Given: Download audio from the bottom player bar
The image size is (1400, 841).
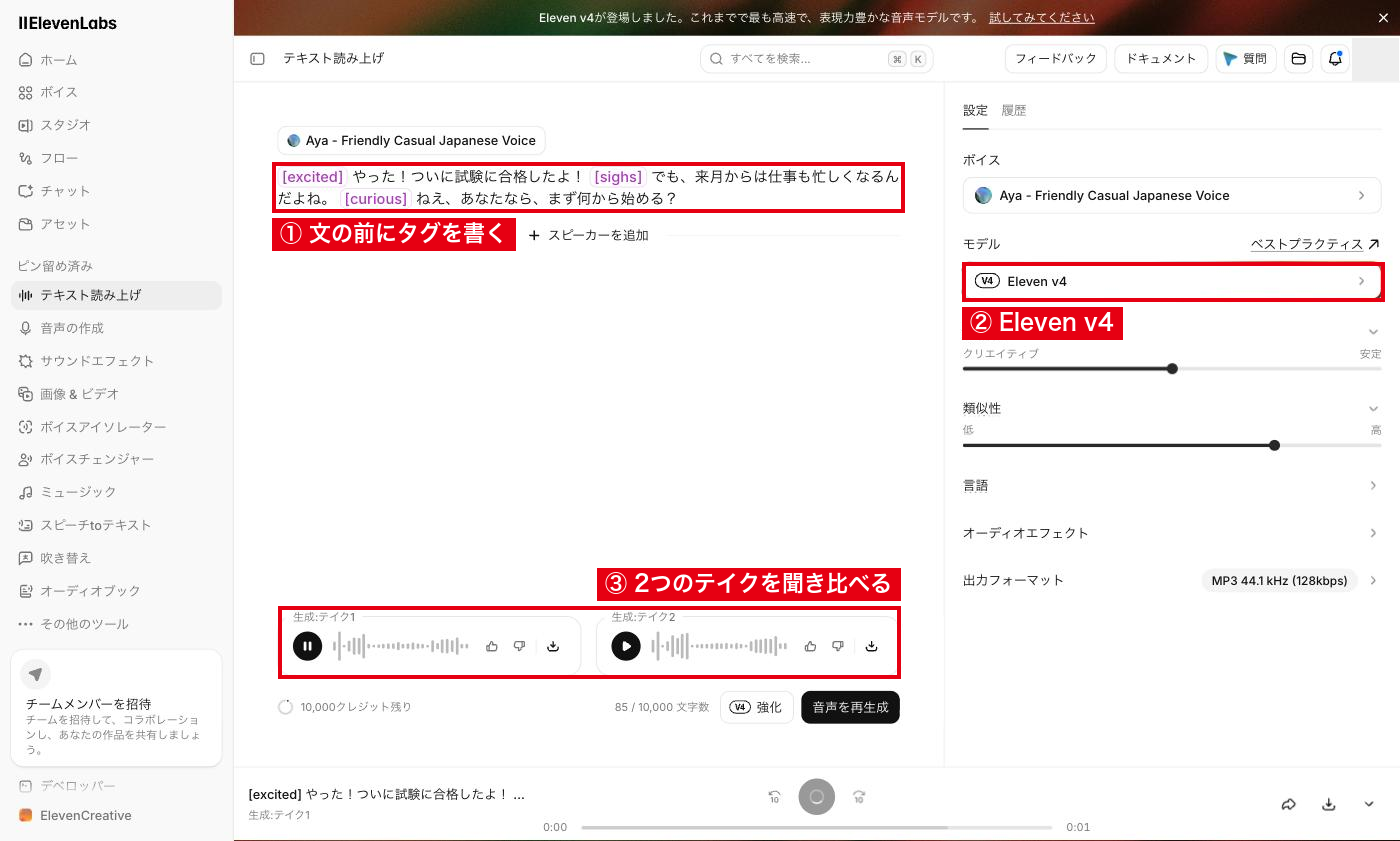Looking at the screenshot, I should click(x=1329, y=804).
